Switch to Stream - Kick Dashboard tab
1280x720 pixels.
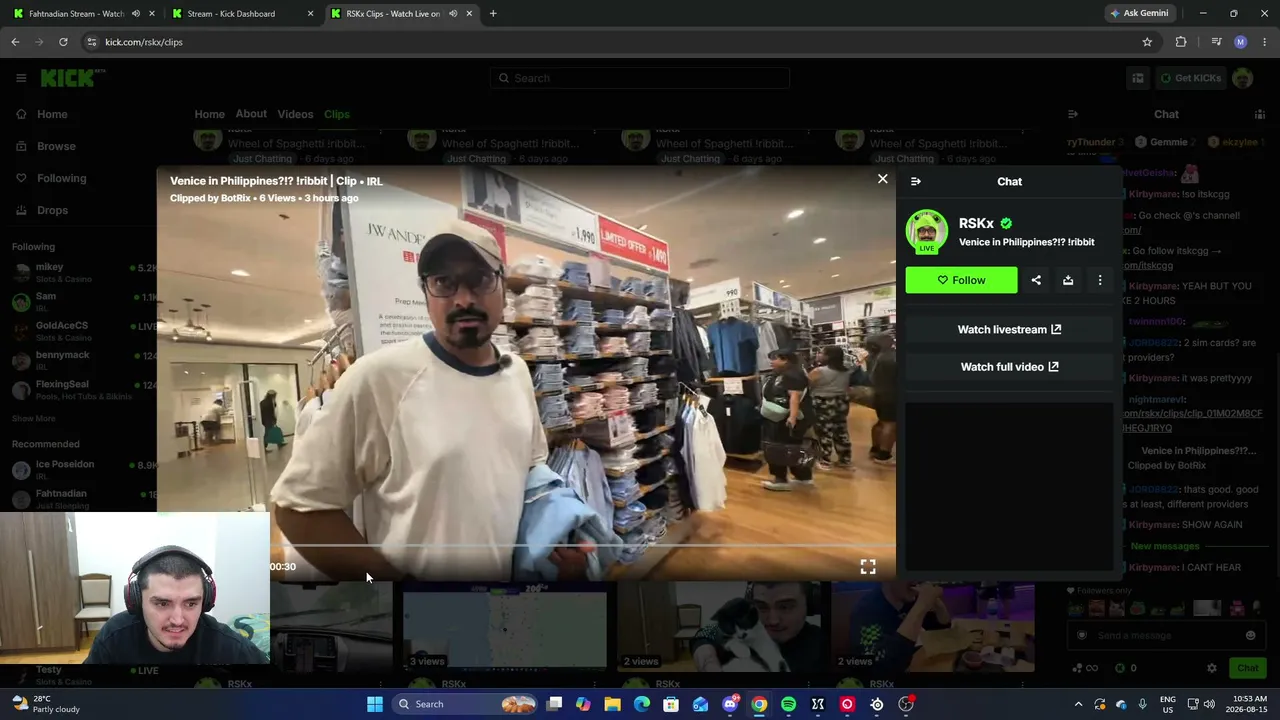coord(231,14)
